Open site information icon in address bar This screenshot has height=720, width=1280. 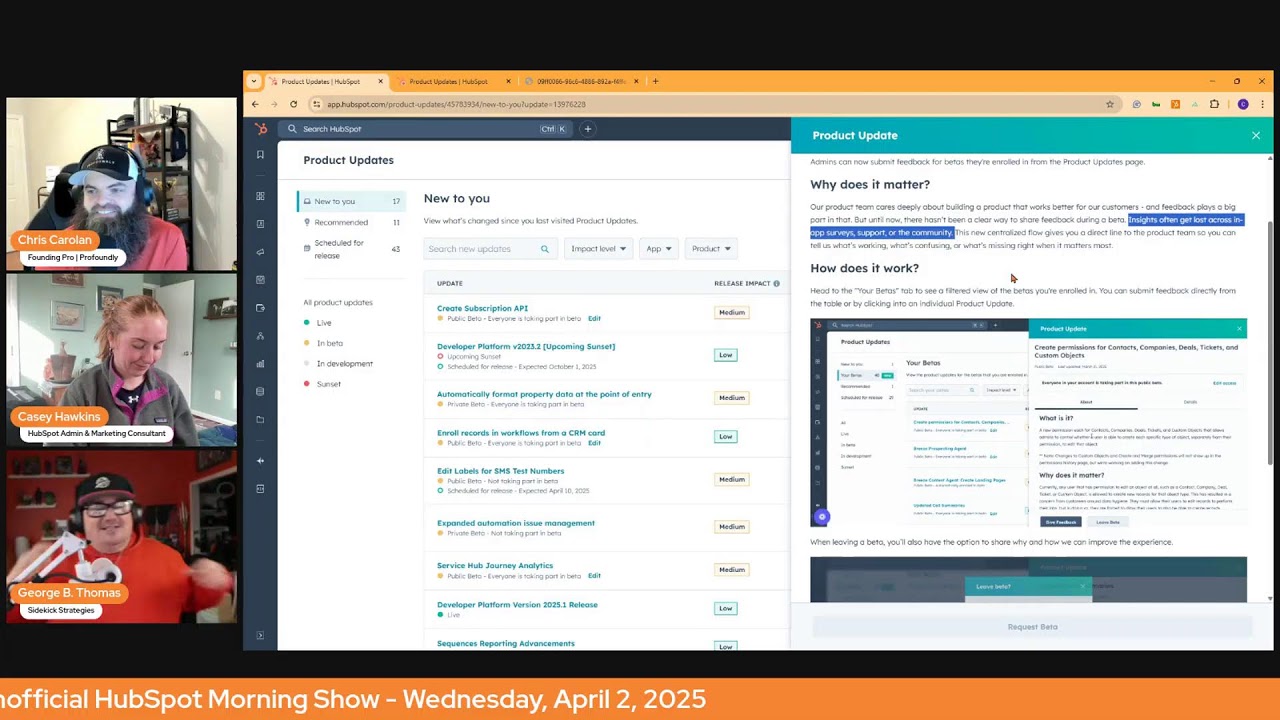(317, 104)
